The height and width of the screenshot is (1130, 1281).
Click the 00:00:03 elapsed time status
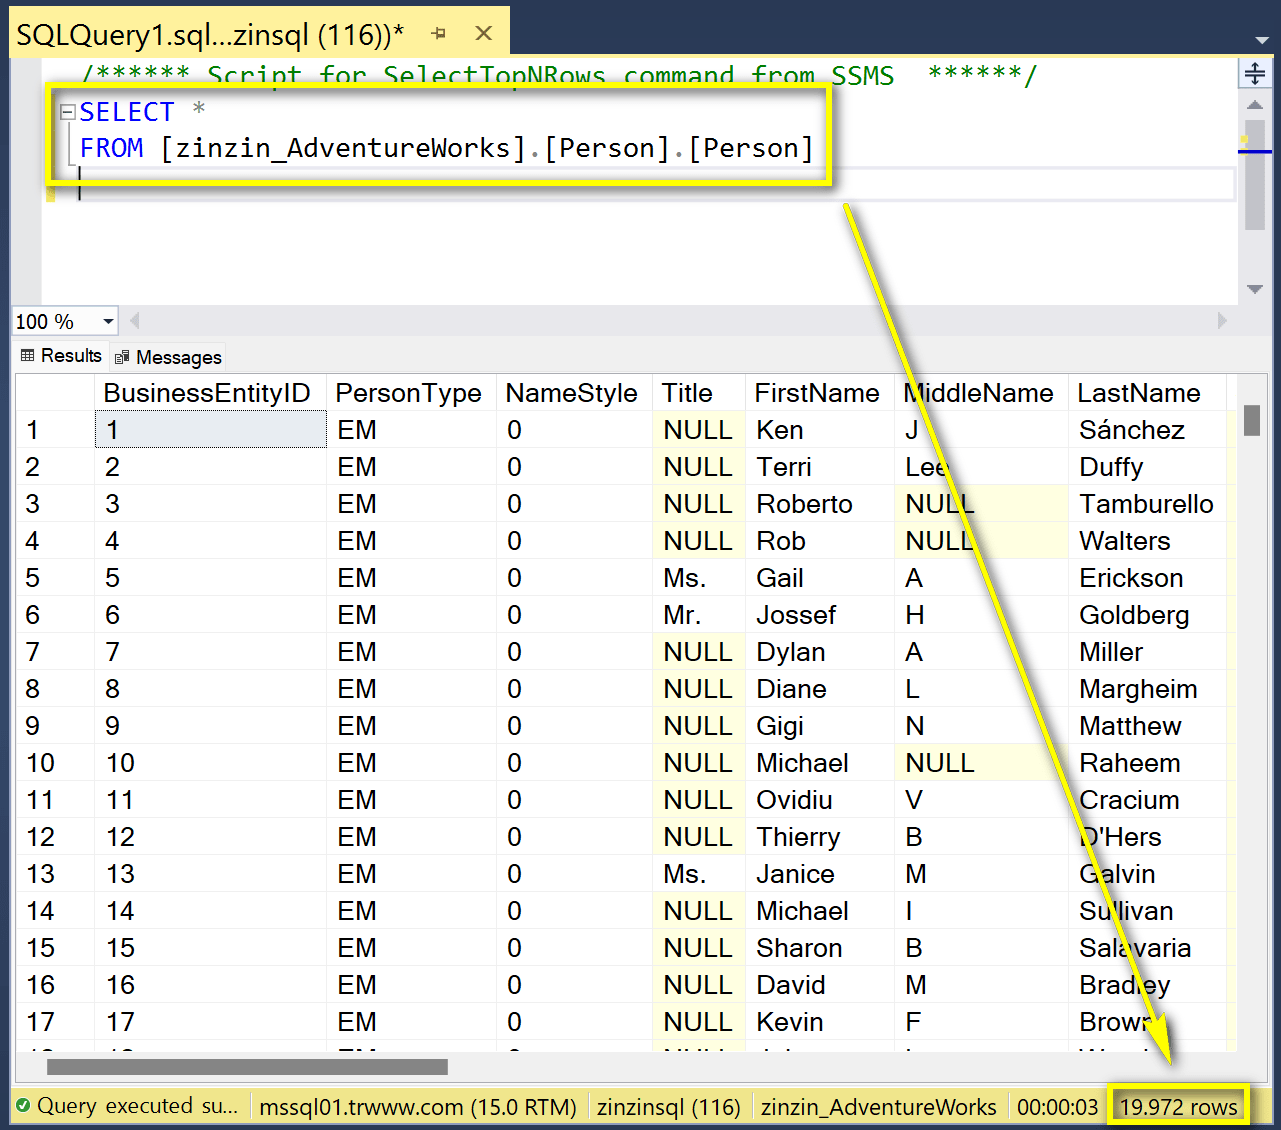click(1057, 1107)
